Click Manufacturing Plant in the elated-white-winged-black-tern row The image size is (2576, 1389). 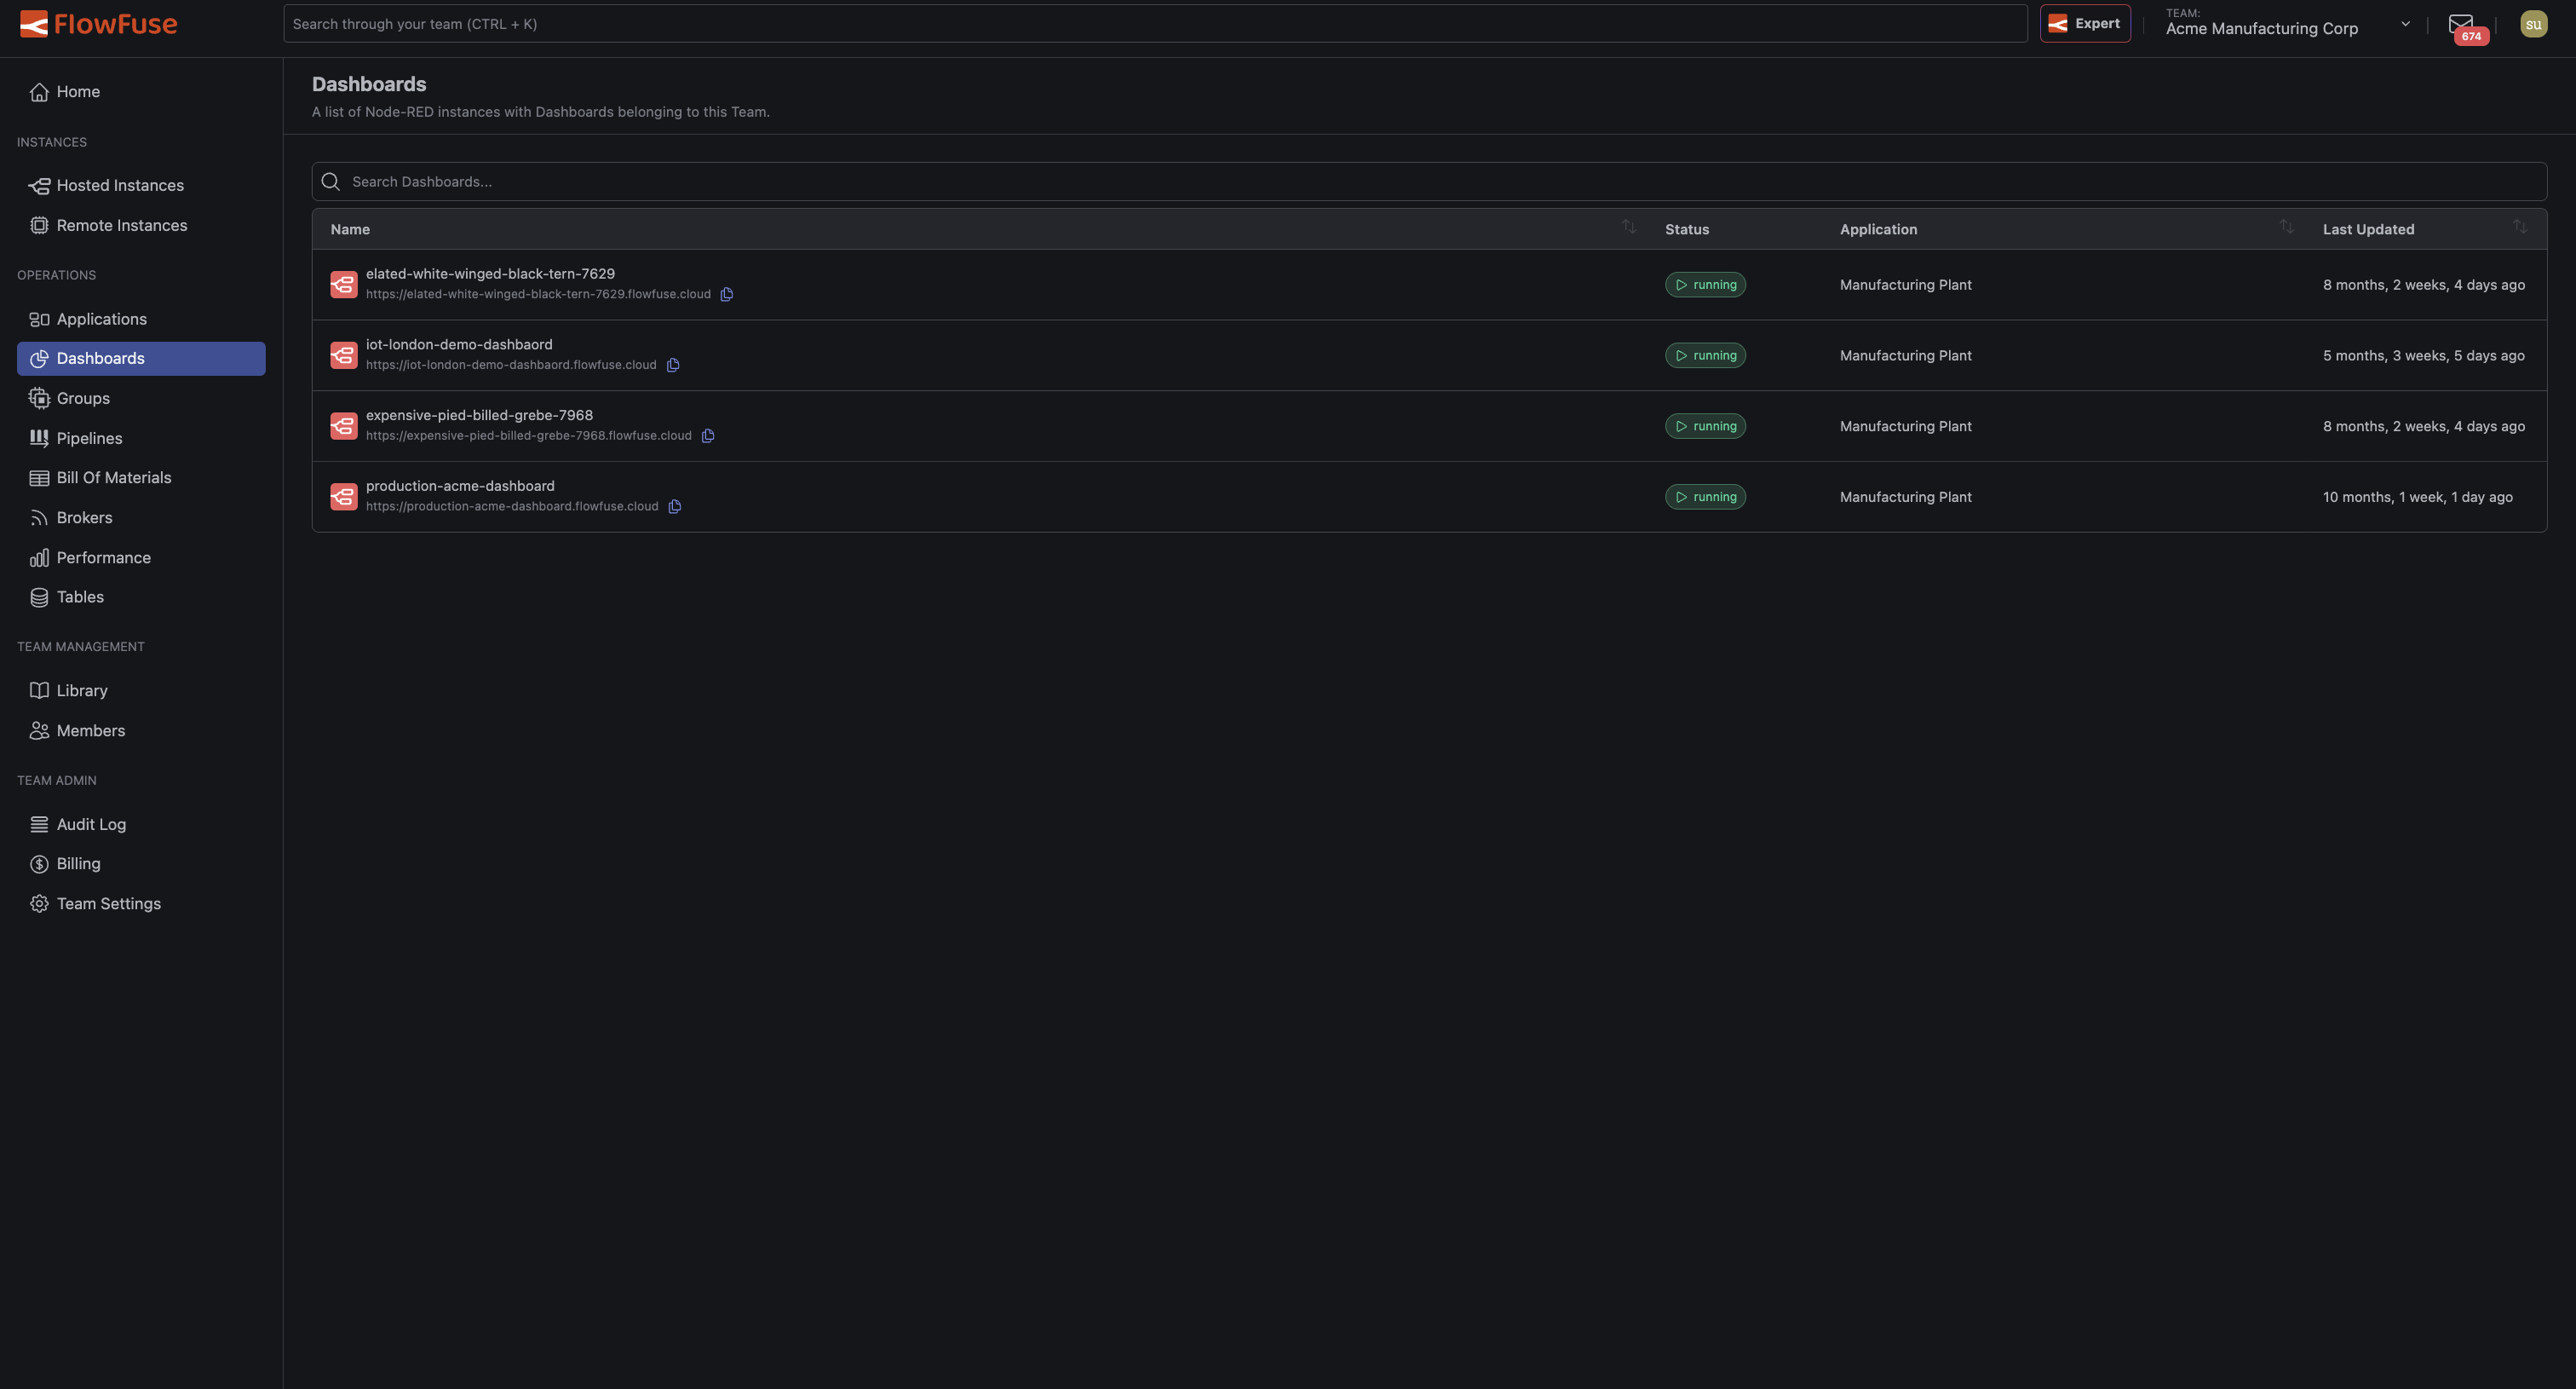pyautogui.click(x=1905, y=285)
